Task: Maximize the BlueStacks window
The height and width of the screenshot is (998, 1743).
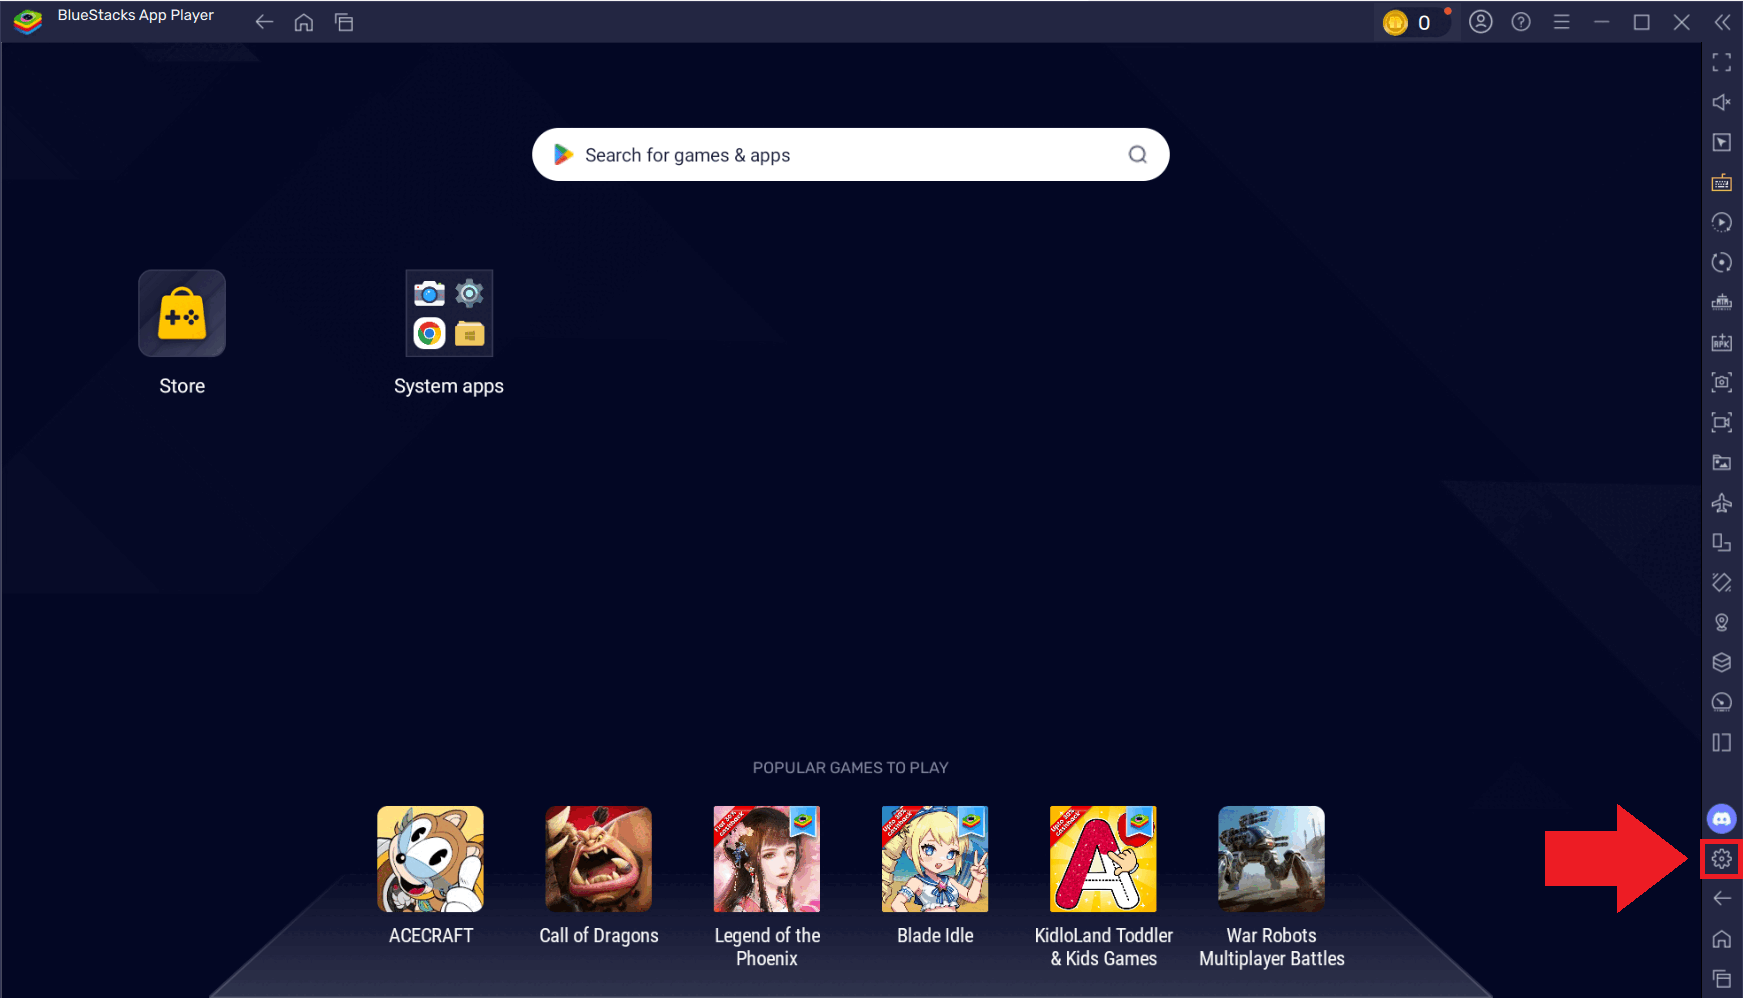Action: [1641, 22]
